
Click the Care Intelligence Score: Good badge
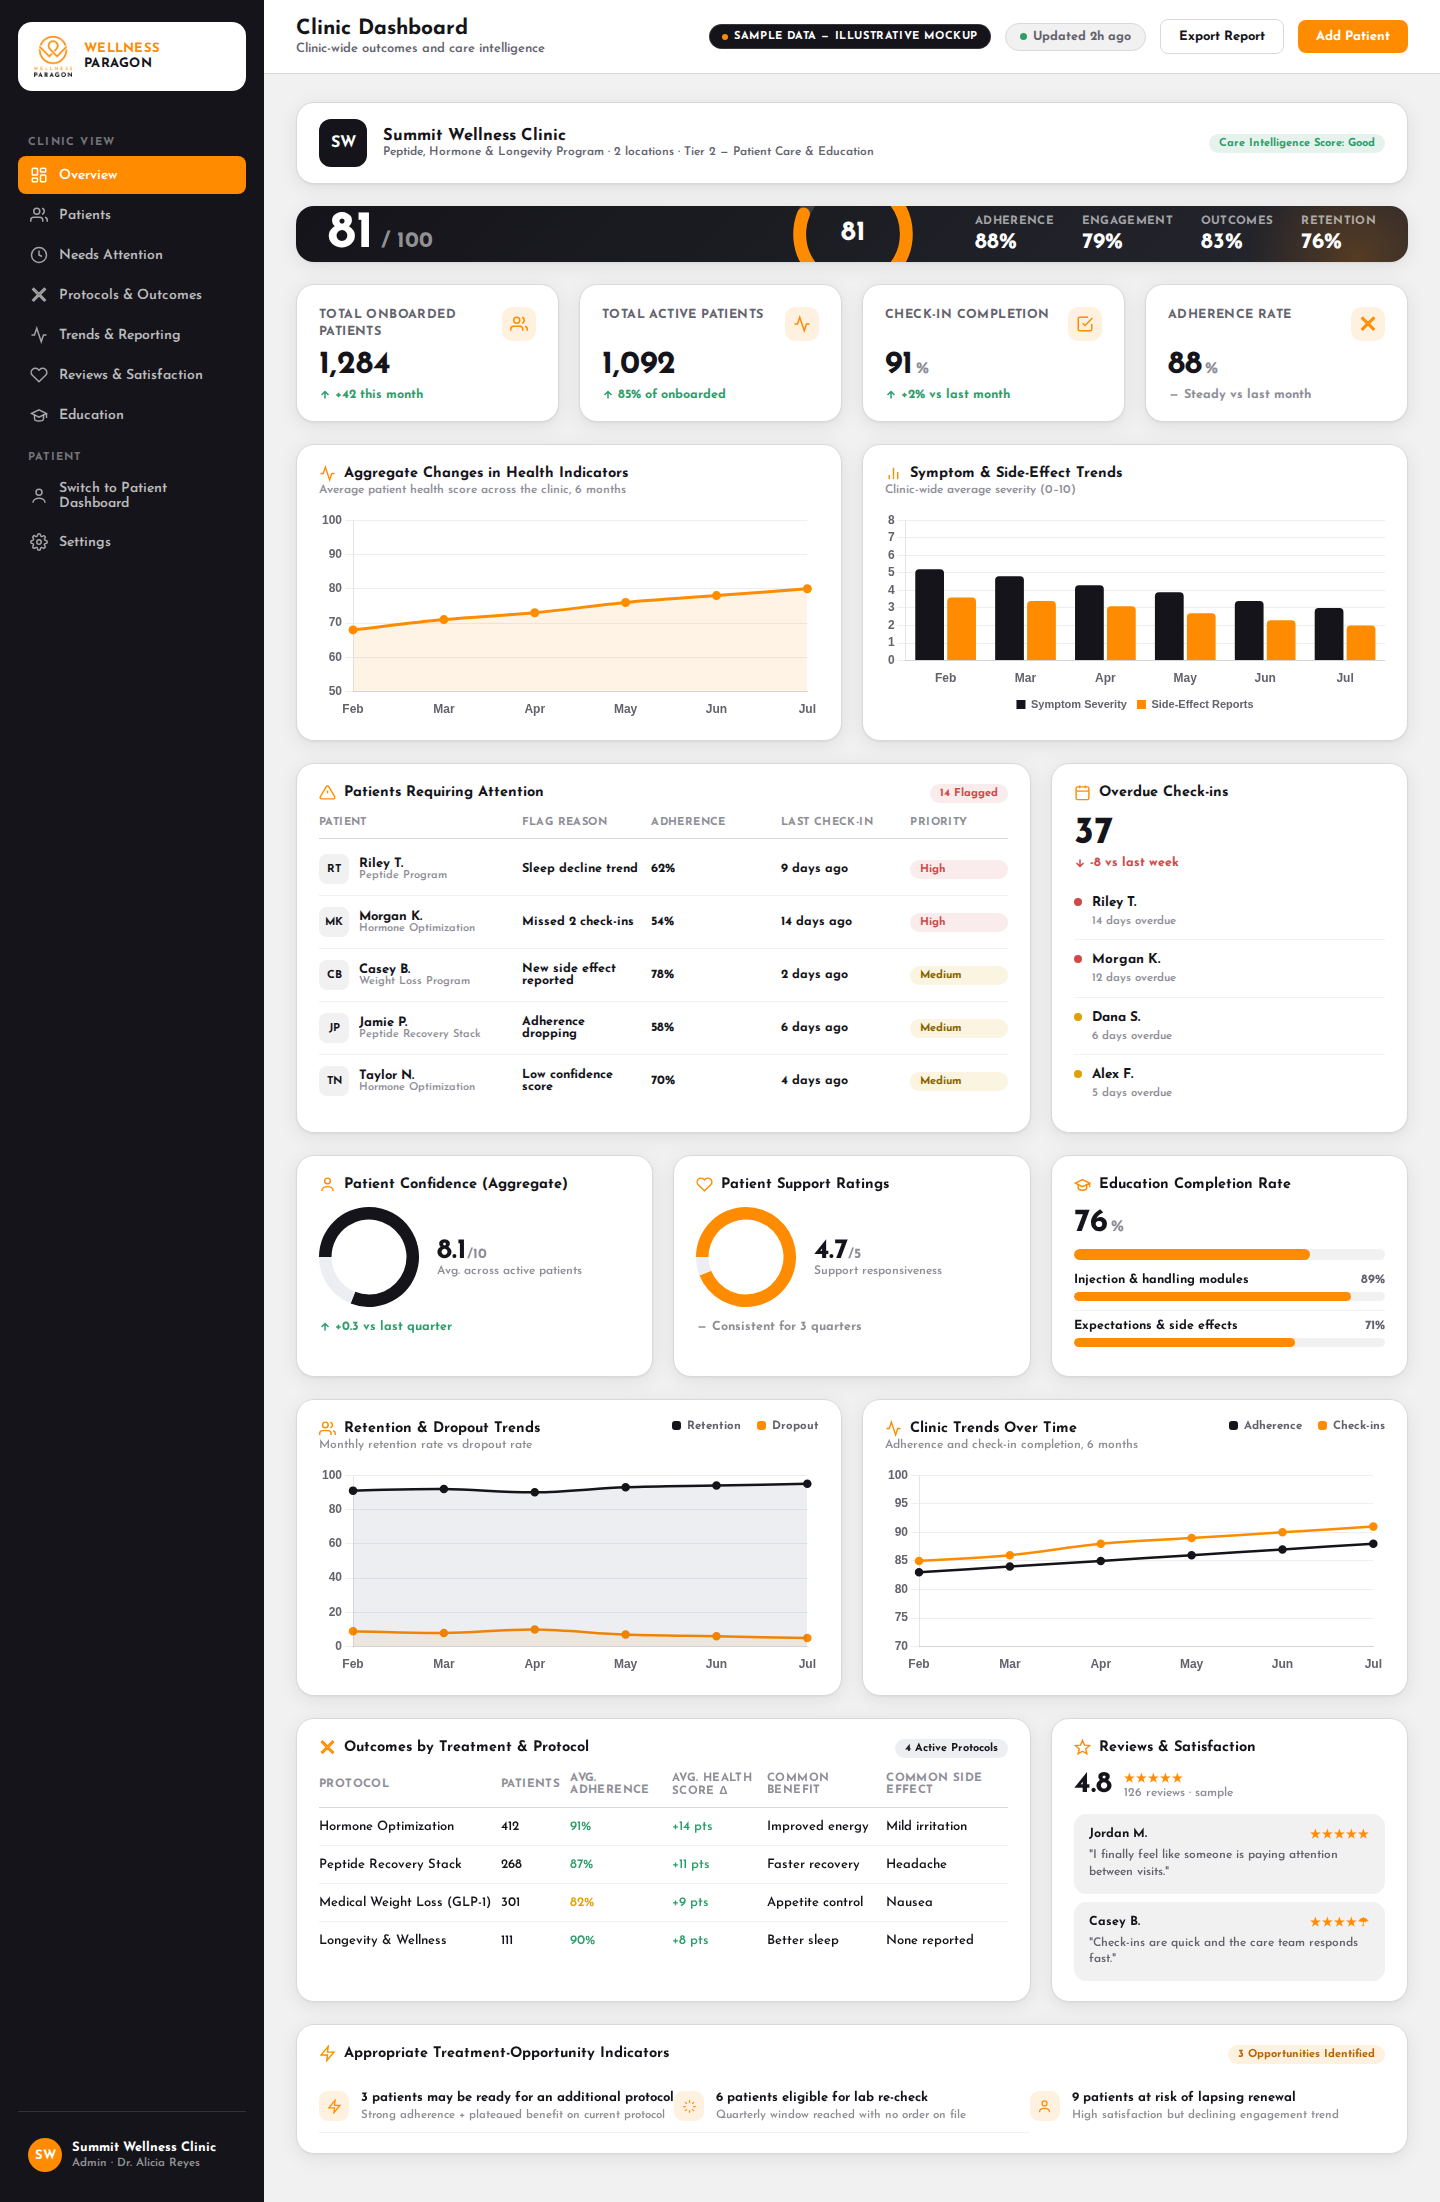pos(1296,143)
